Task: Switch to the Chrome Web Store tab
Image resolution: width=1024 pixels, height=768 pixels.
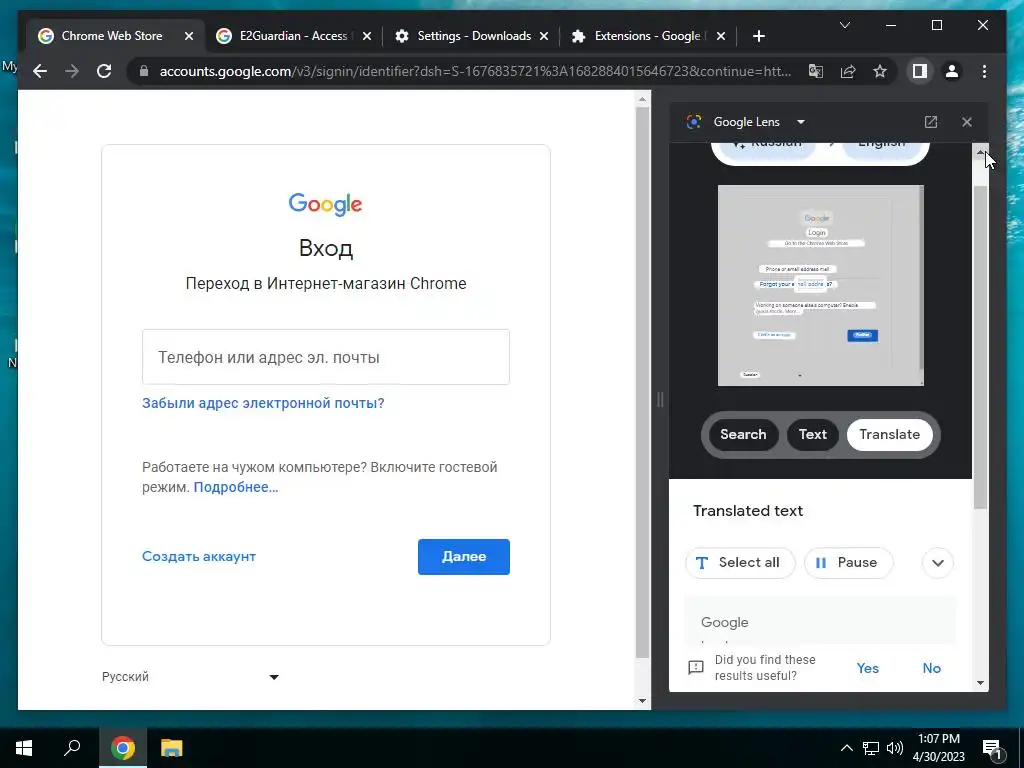Action: point(116,37)
